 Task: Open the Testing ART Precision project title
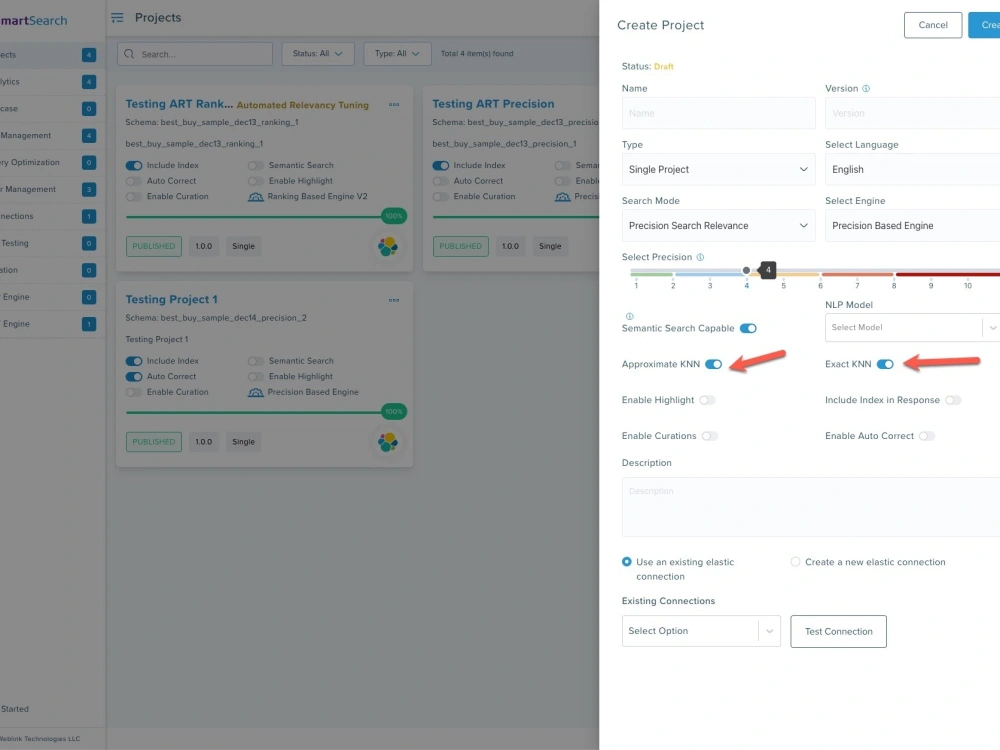(x=493, y=104)
